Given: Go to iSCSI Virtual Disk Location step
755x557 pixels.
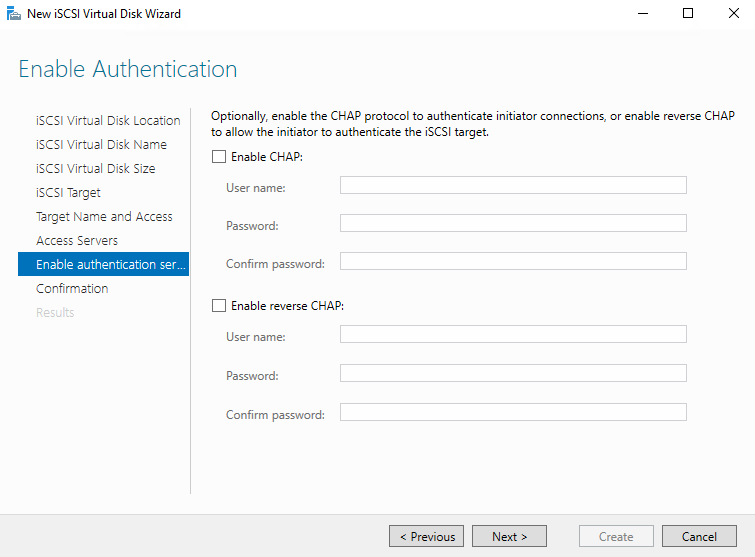Looking at the screenshot, I should pos(108,121).
